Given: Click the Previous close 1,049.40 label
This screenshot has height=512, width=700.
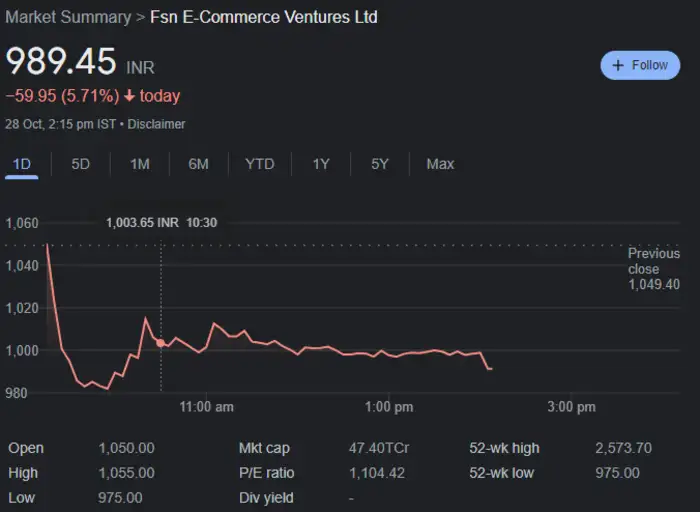Looking at the screenshot, I should [653, 269].
